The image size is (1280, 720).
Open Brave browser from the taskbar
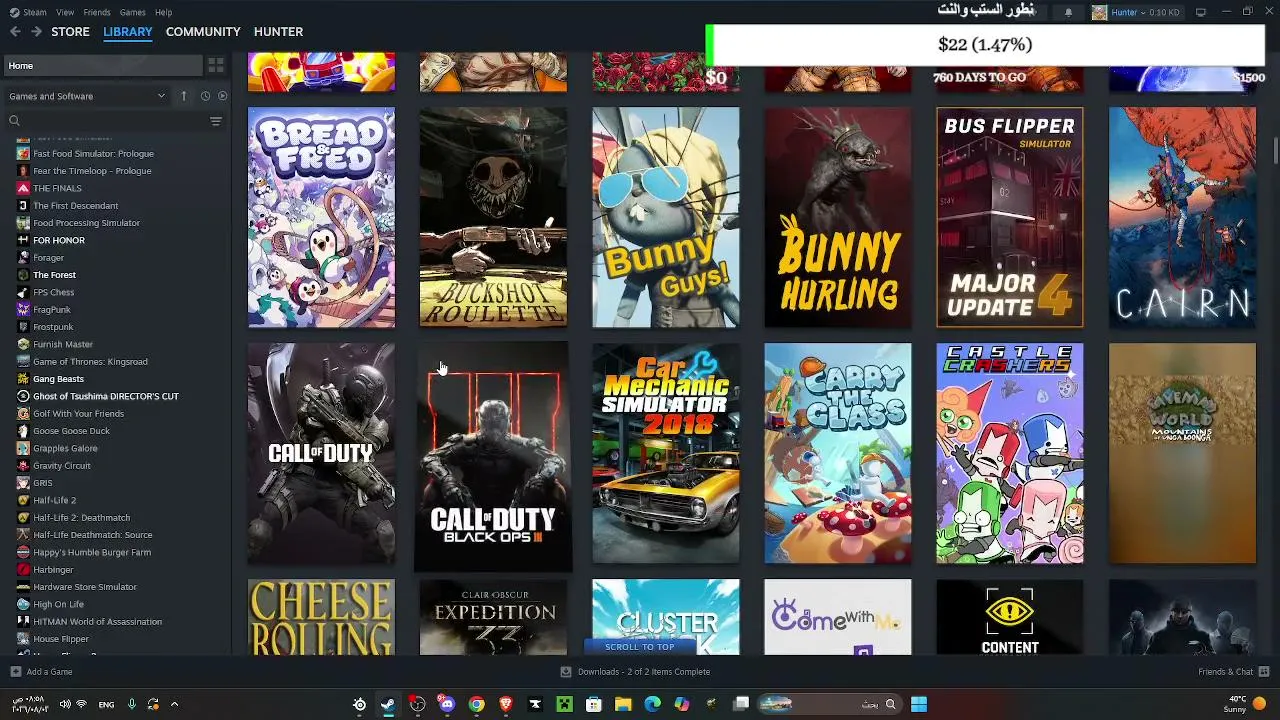(506, 704)
